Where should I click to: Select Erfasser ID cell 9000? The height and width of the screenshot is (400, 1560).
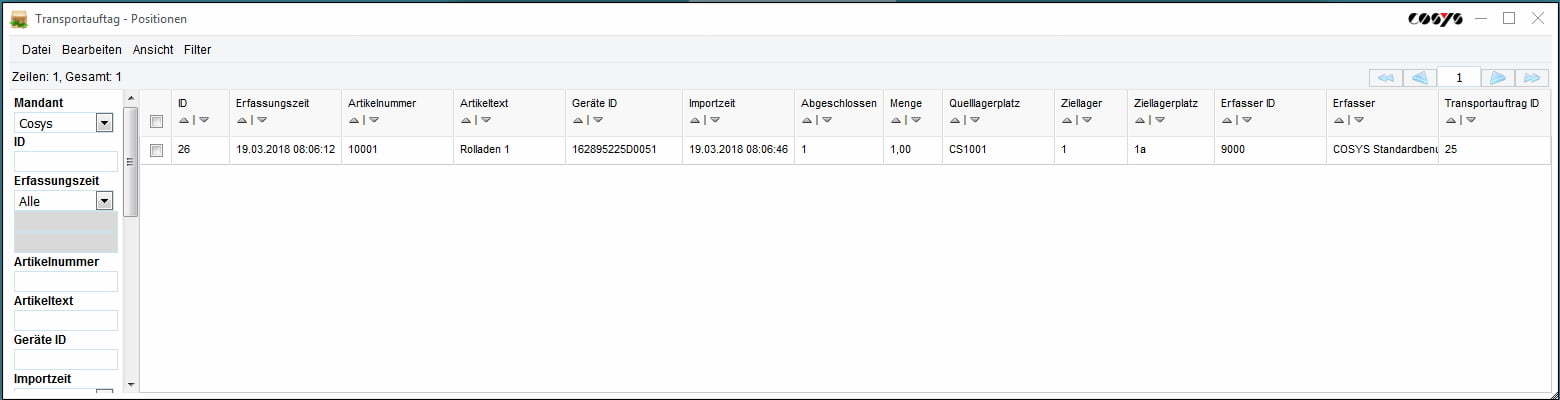coord(1270,150)
